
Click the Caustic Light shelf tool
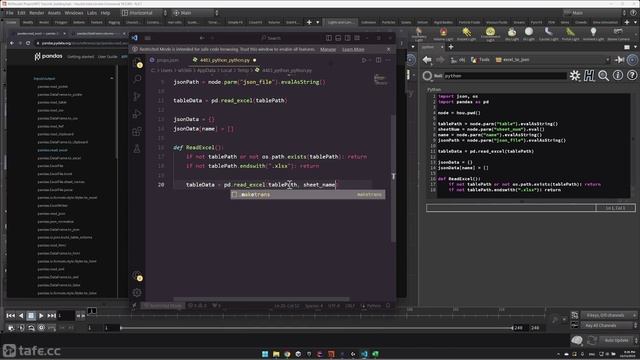tap(549, 34)
